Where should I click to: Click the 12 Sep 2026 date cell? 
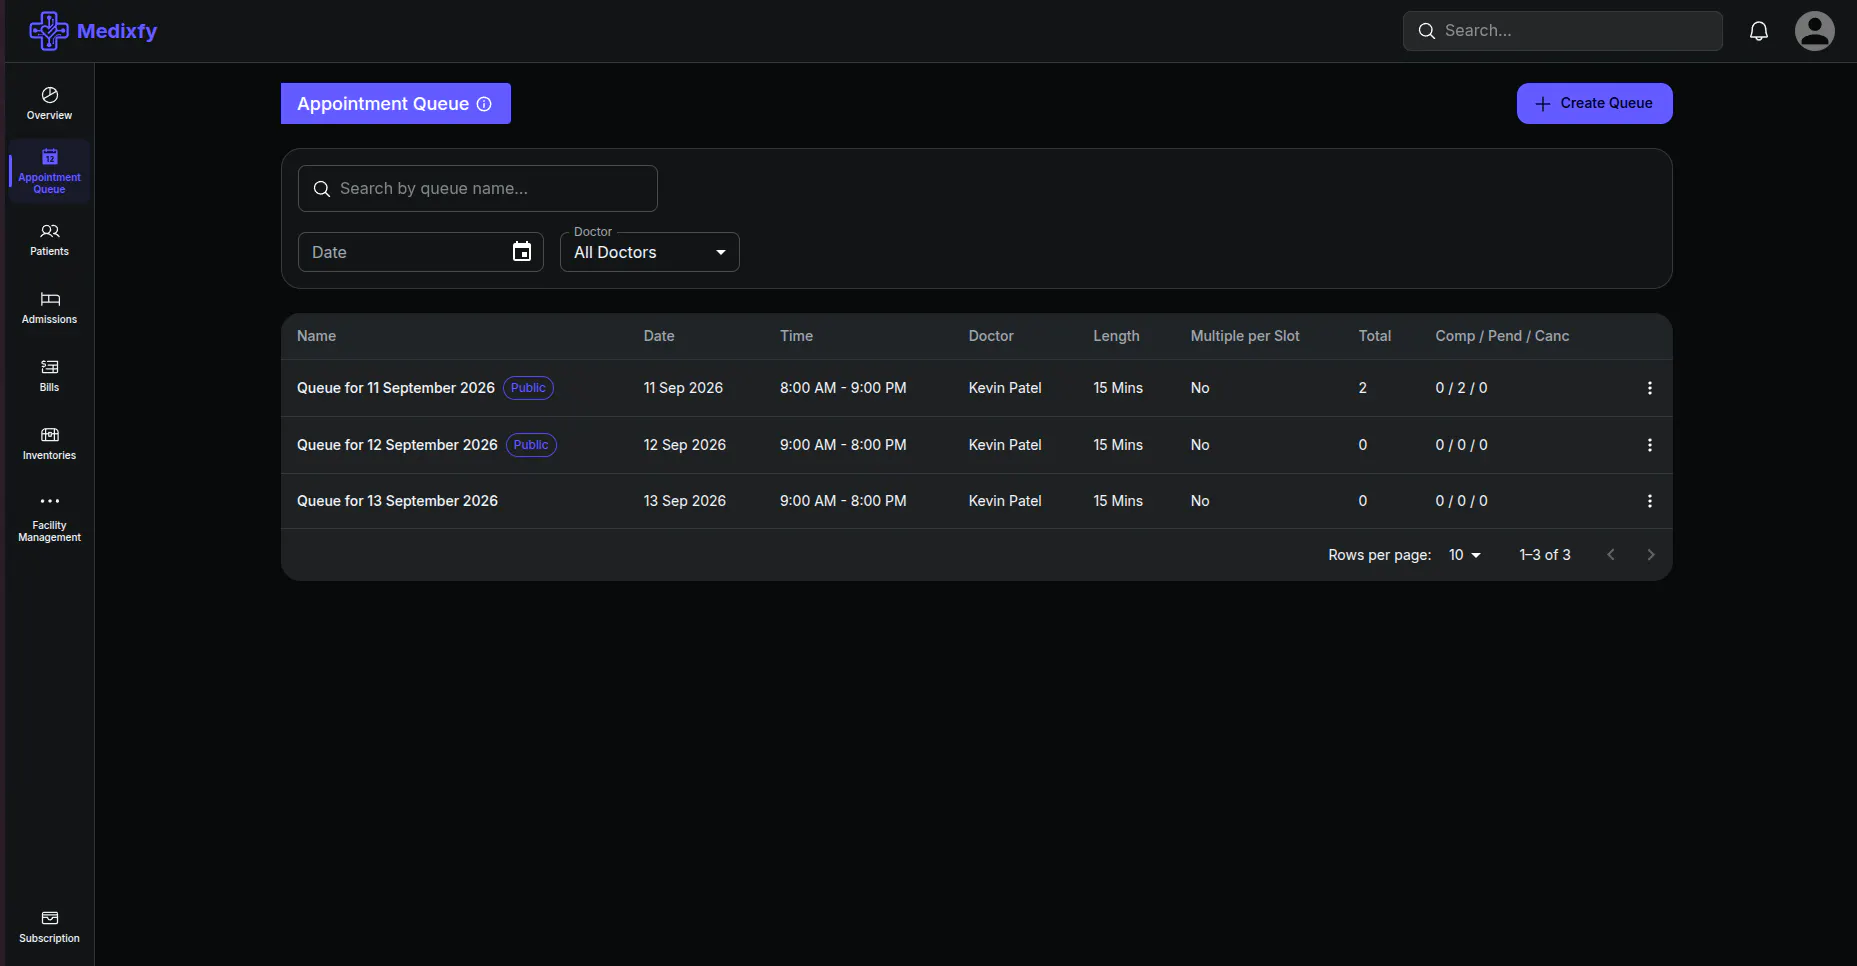tap(685, 445)
